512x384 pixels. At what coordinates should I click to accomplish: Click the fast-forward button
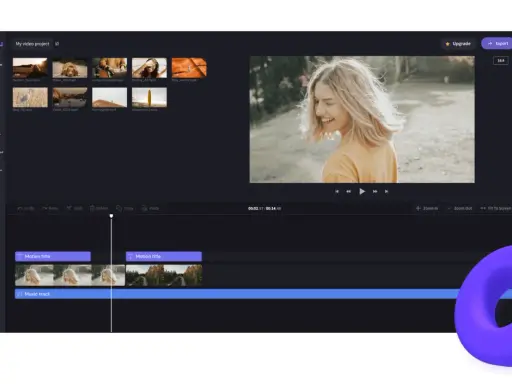click(375, 191)
